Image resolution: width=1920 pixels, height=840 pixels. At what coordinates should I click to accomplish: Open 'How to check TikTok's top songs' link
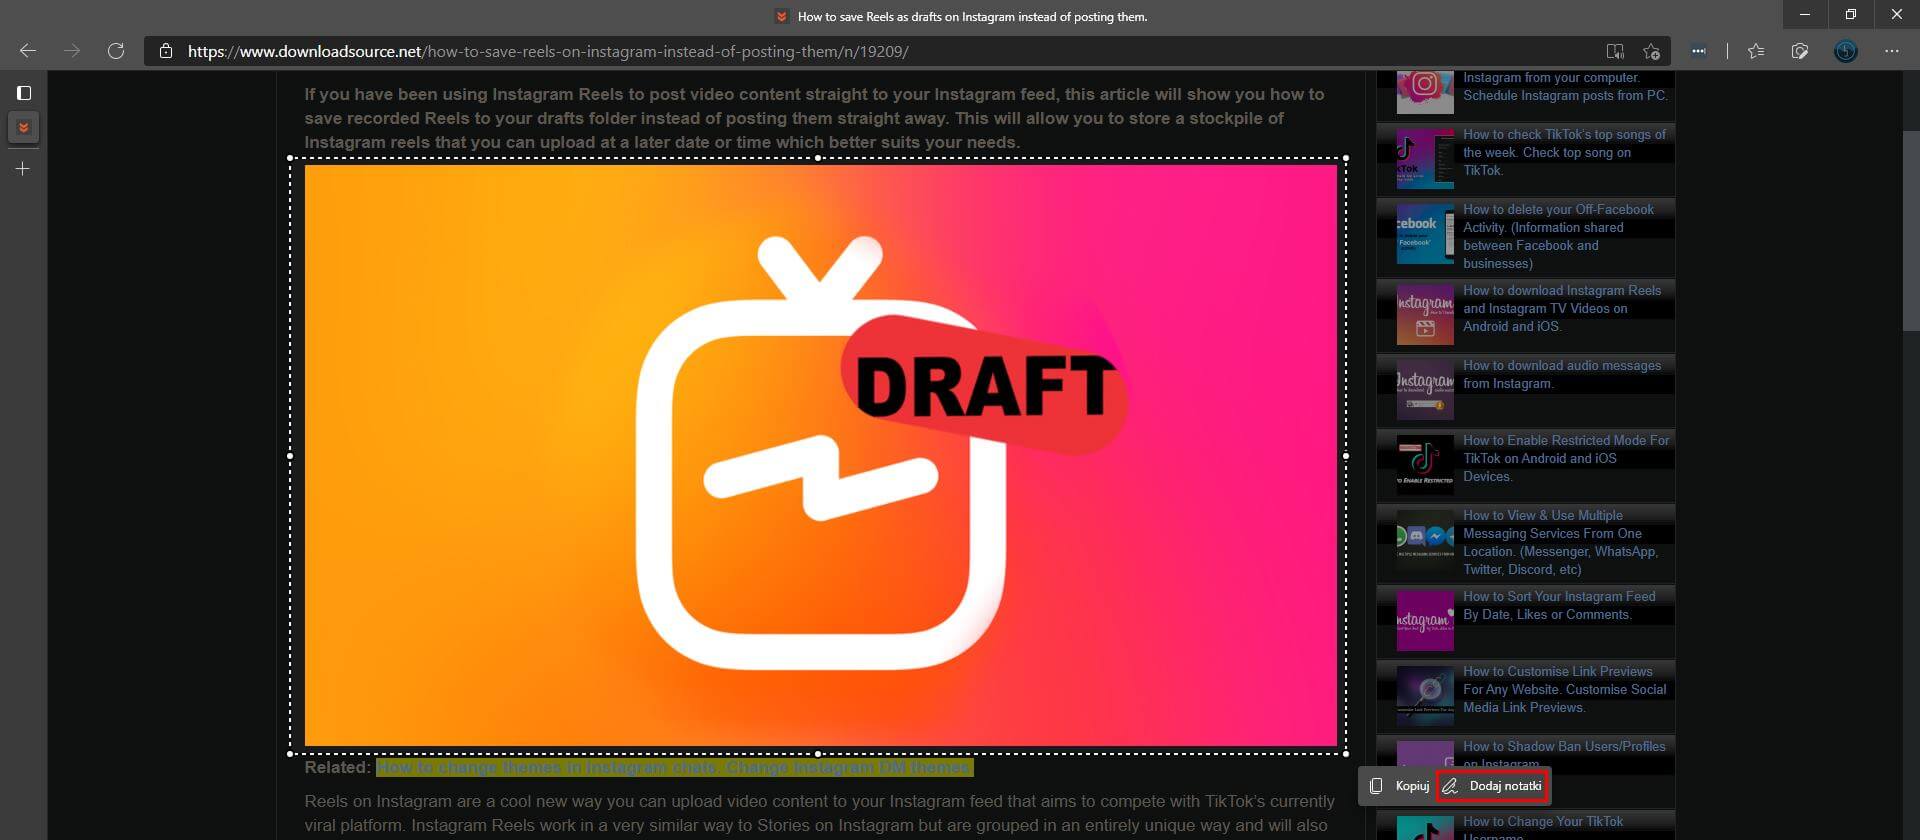tap(1564, 152)
